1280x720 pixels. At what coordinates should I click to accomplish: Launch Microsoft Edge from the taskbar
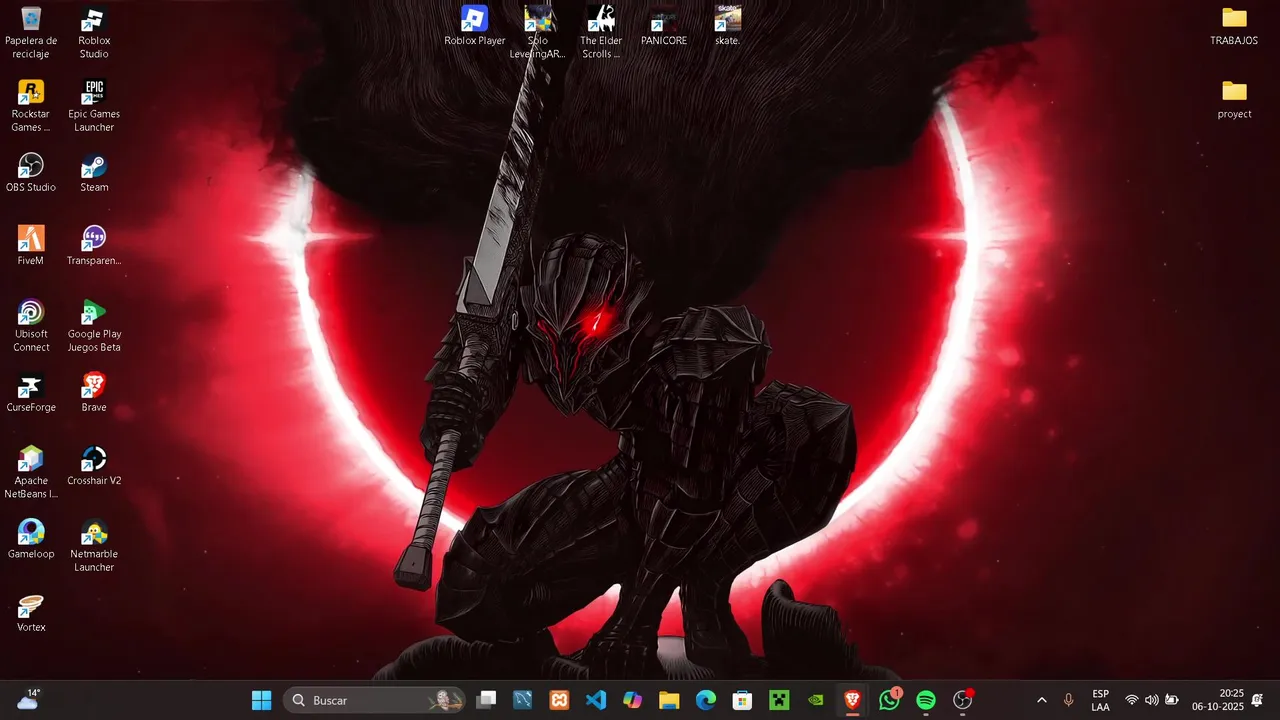pos(706,700)
